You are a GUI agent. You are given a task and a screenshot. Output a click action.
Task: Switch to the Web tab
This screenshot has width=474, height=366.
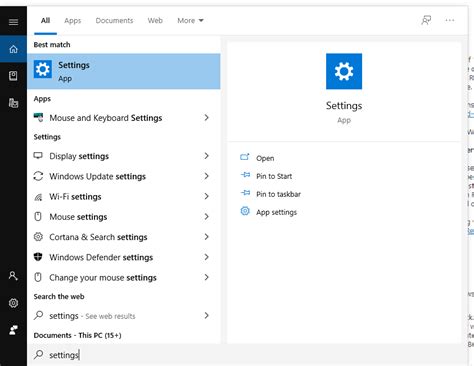coord(155,21)
